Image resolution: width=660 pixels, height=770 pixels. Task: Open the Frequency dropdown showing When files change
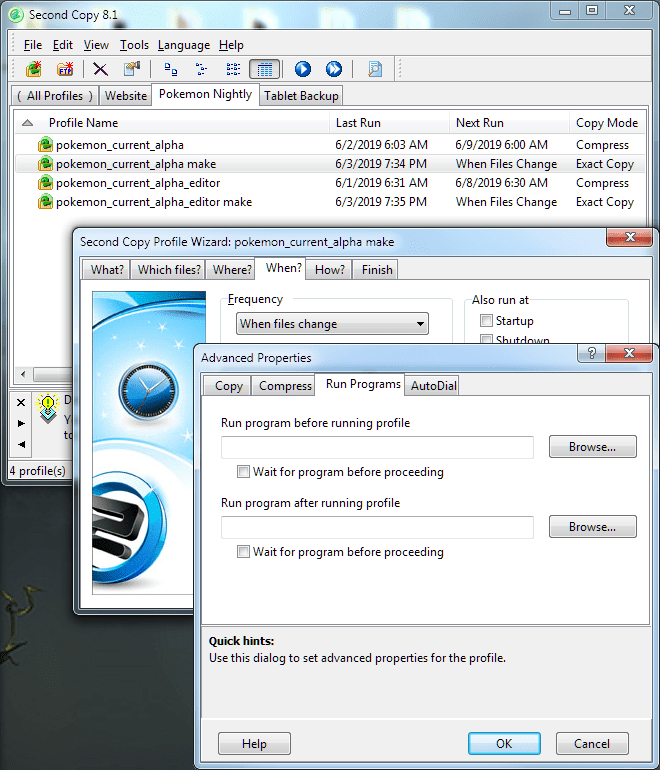point(332,324)
